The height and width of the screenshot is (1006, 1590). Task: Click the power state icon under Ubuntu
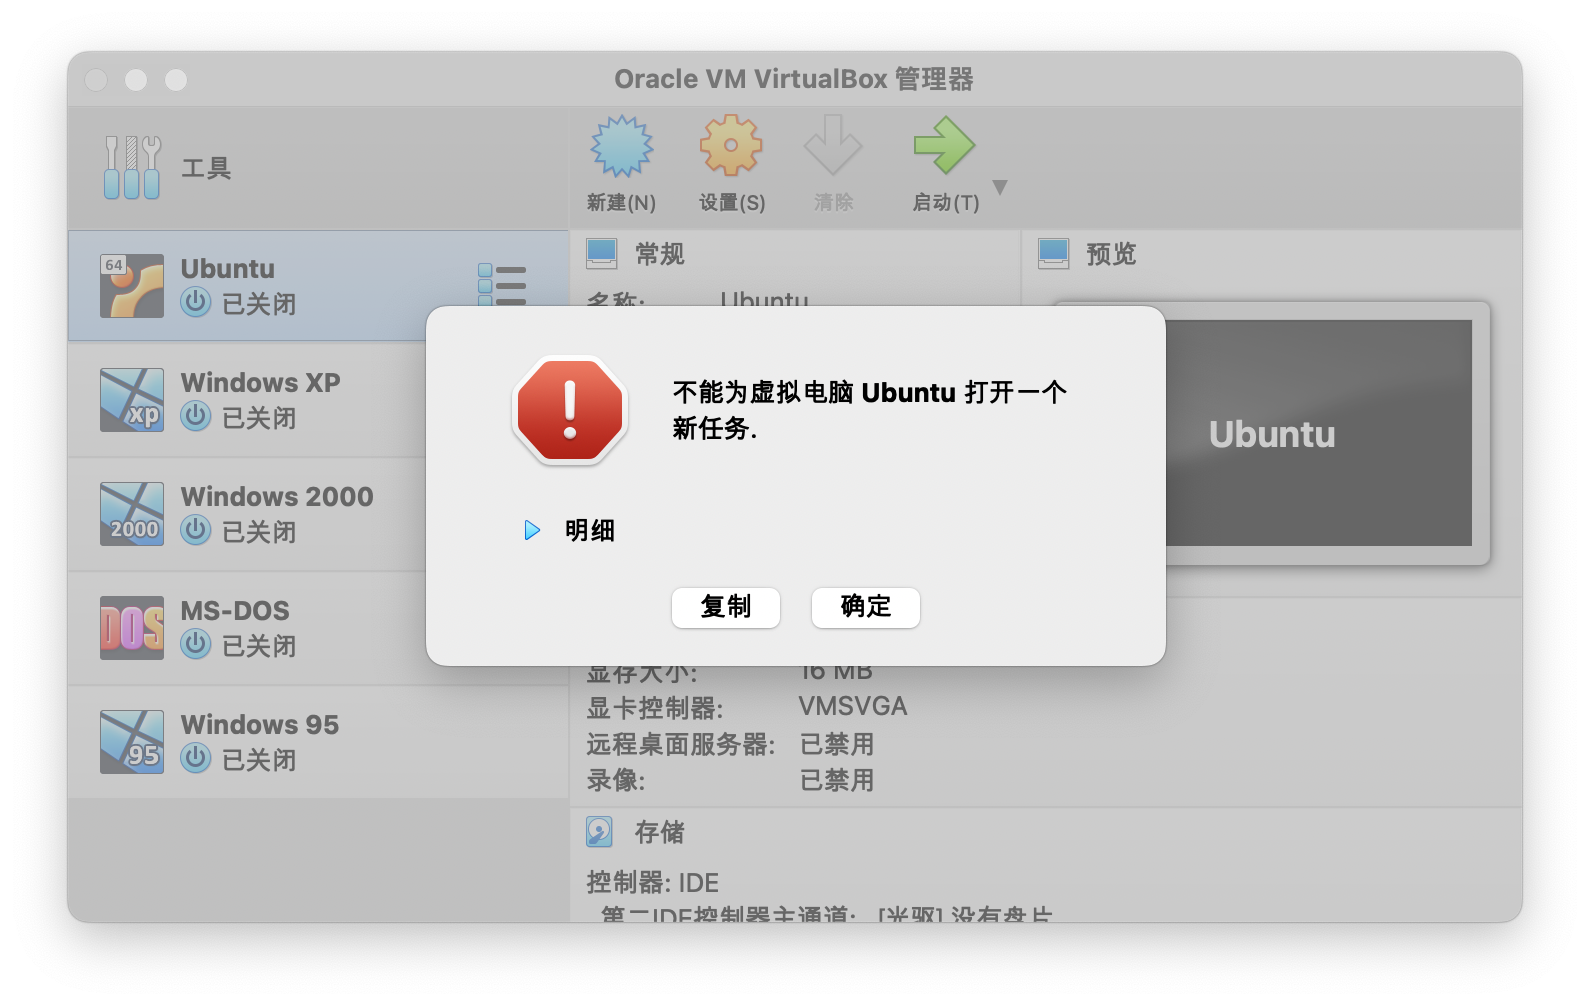point(196,302)
